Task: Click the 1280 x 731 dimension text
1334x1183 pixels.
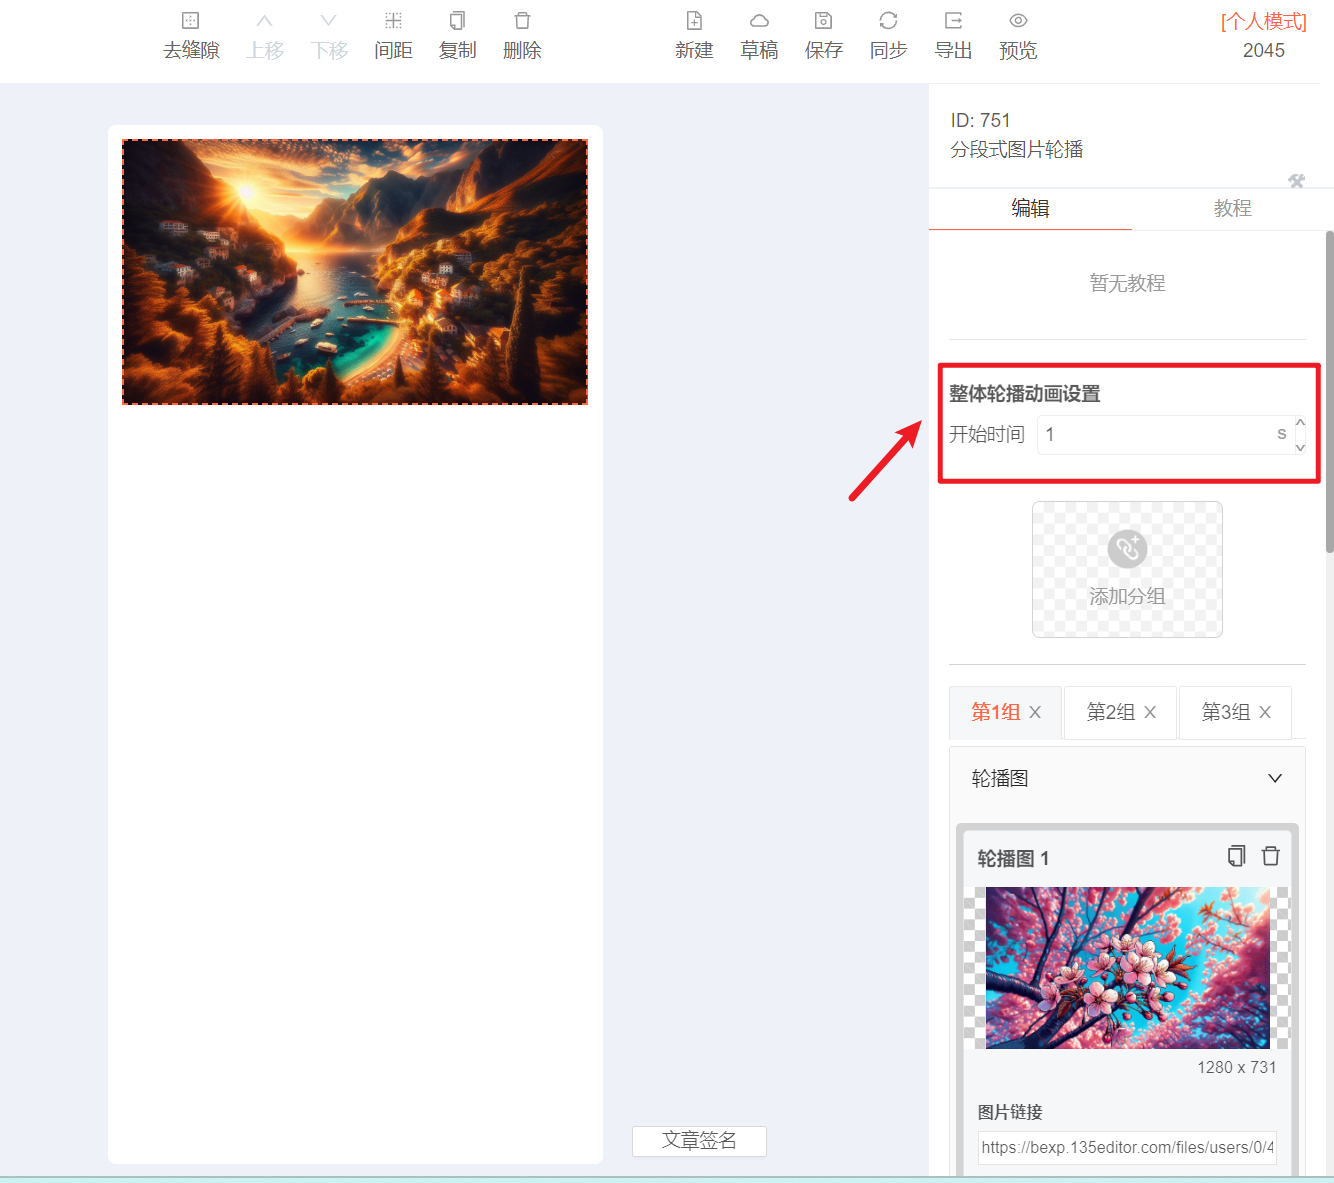Action: 1237,1067
